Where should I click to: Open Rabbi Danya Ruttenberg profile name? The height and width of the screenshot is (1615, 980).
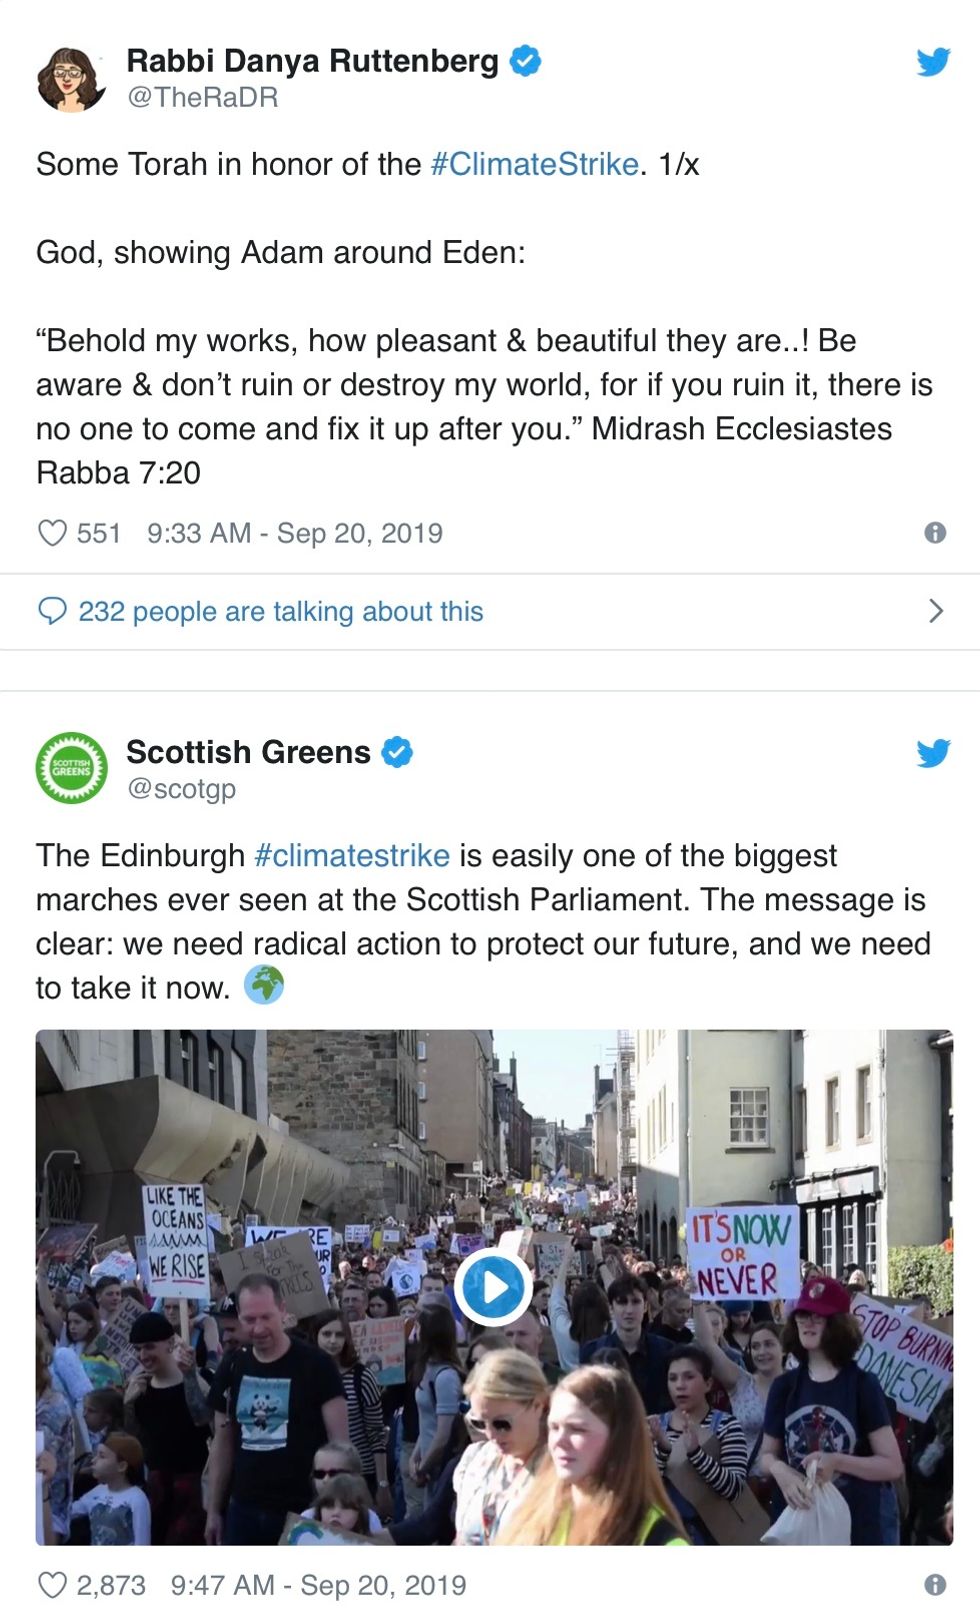312,61
